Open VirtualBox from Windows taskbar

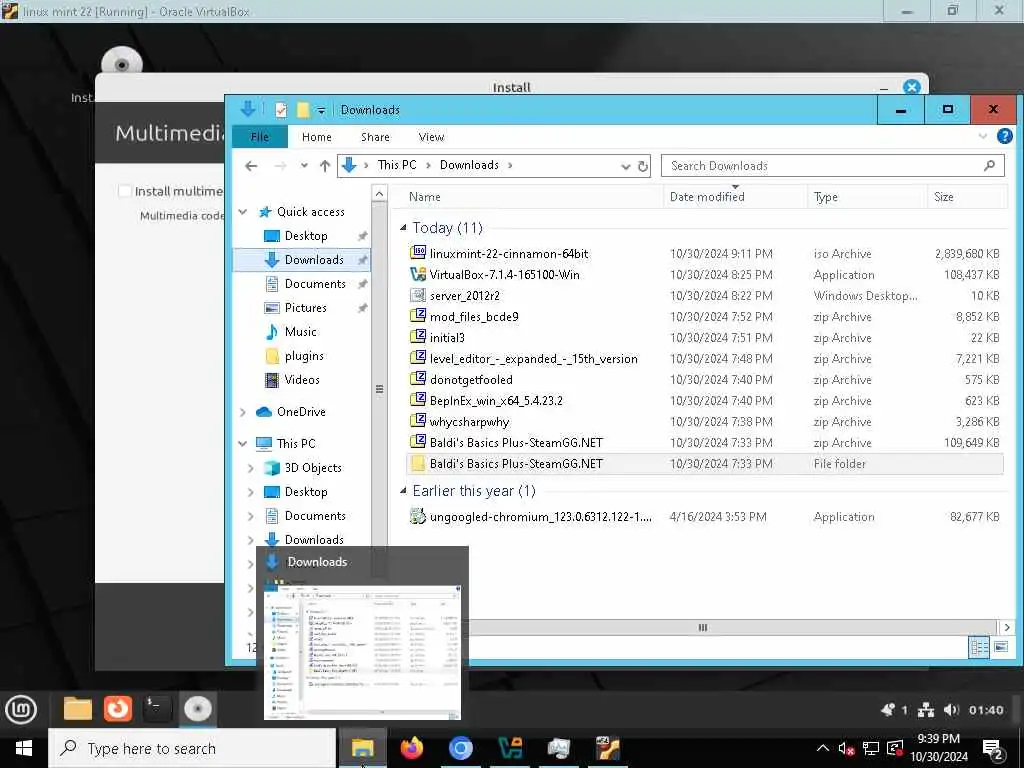point(509,748)
